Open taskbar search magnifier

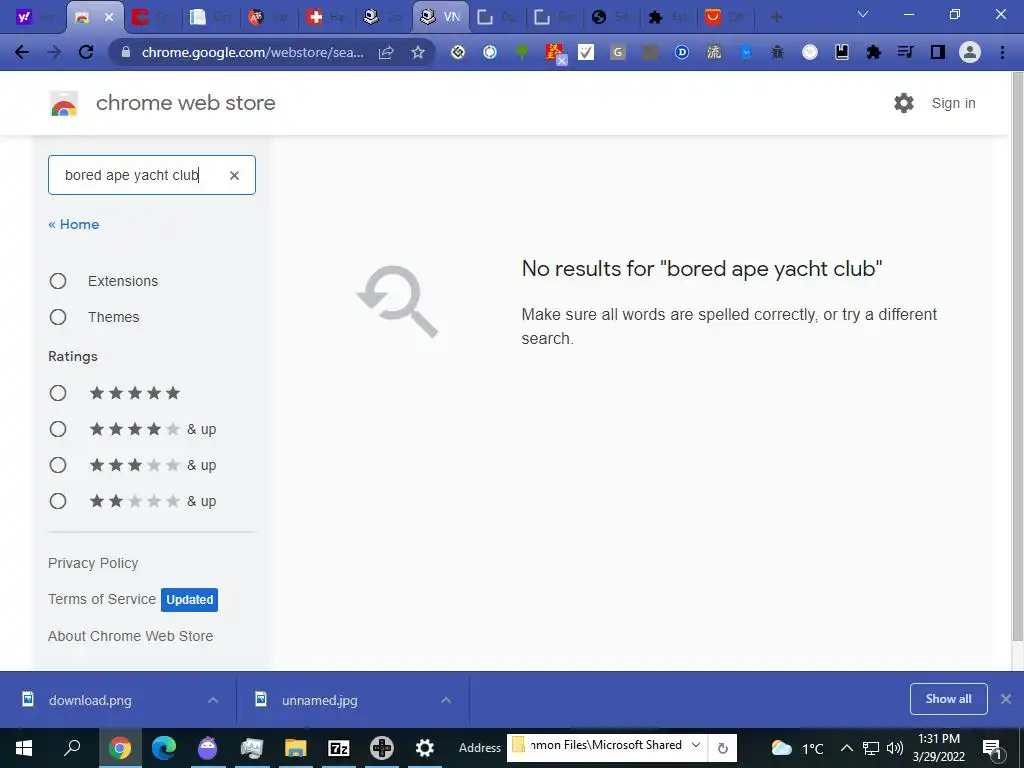pyautogui.click(x=72, y=748)
